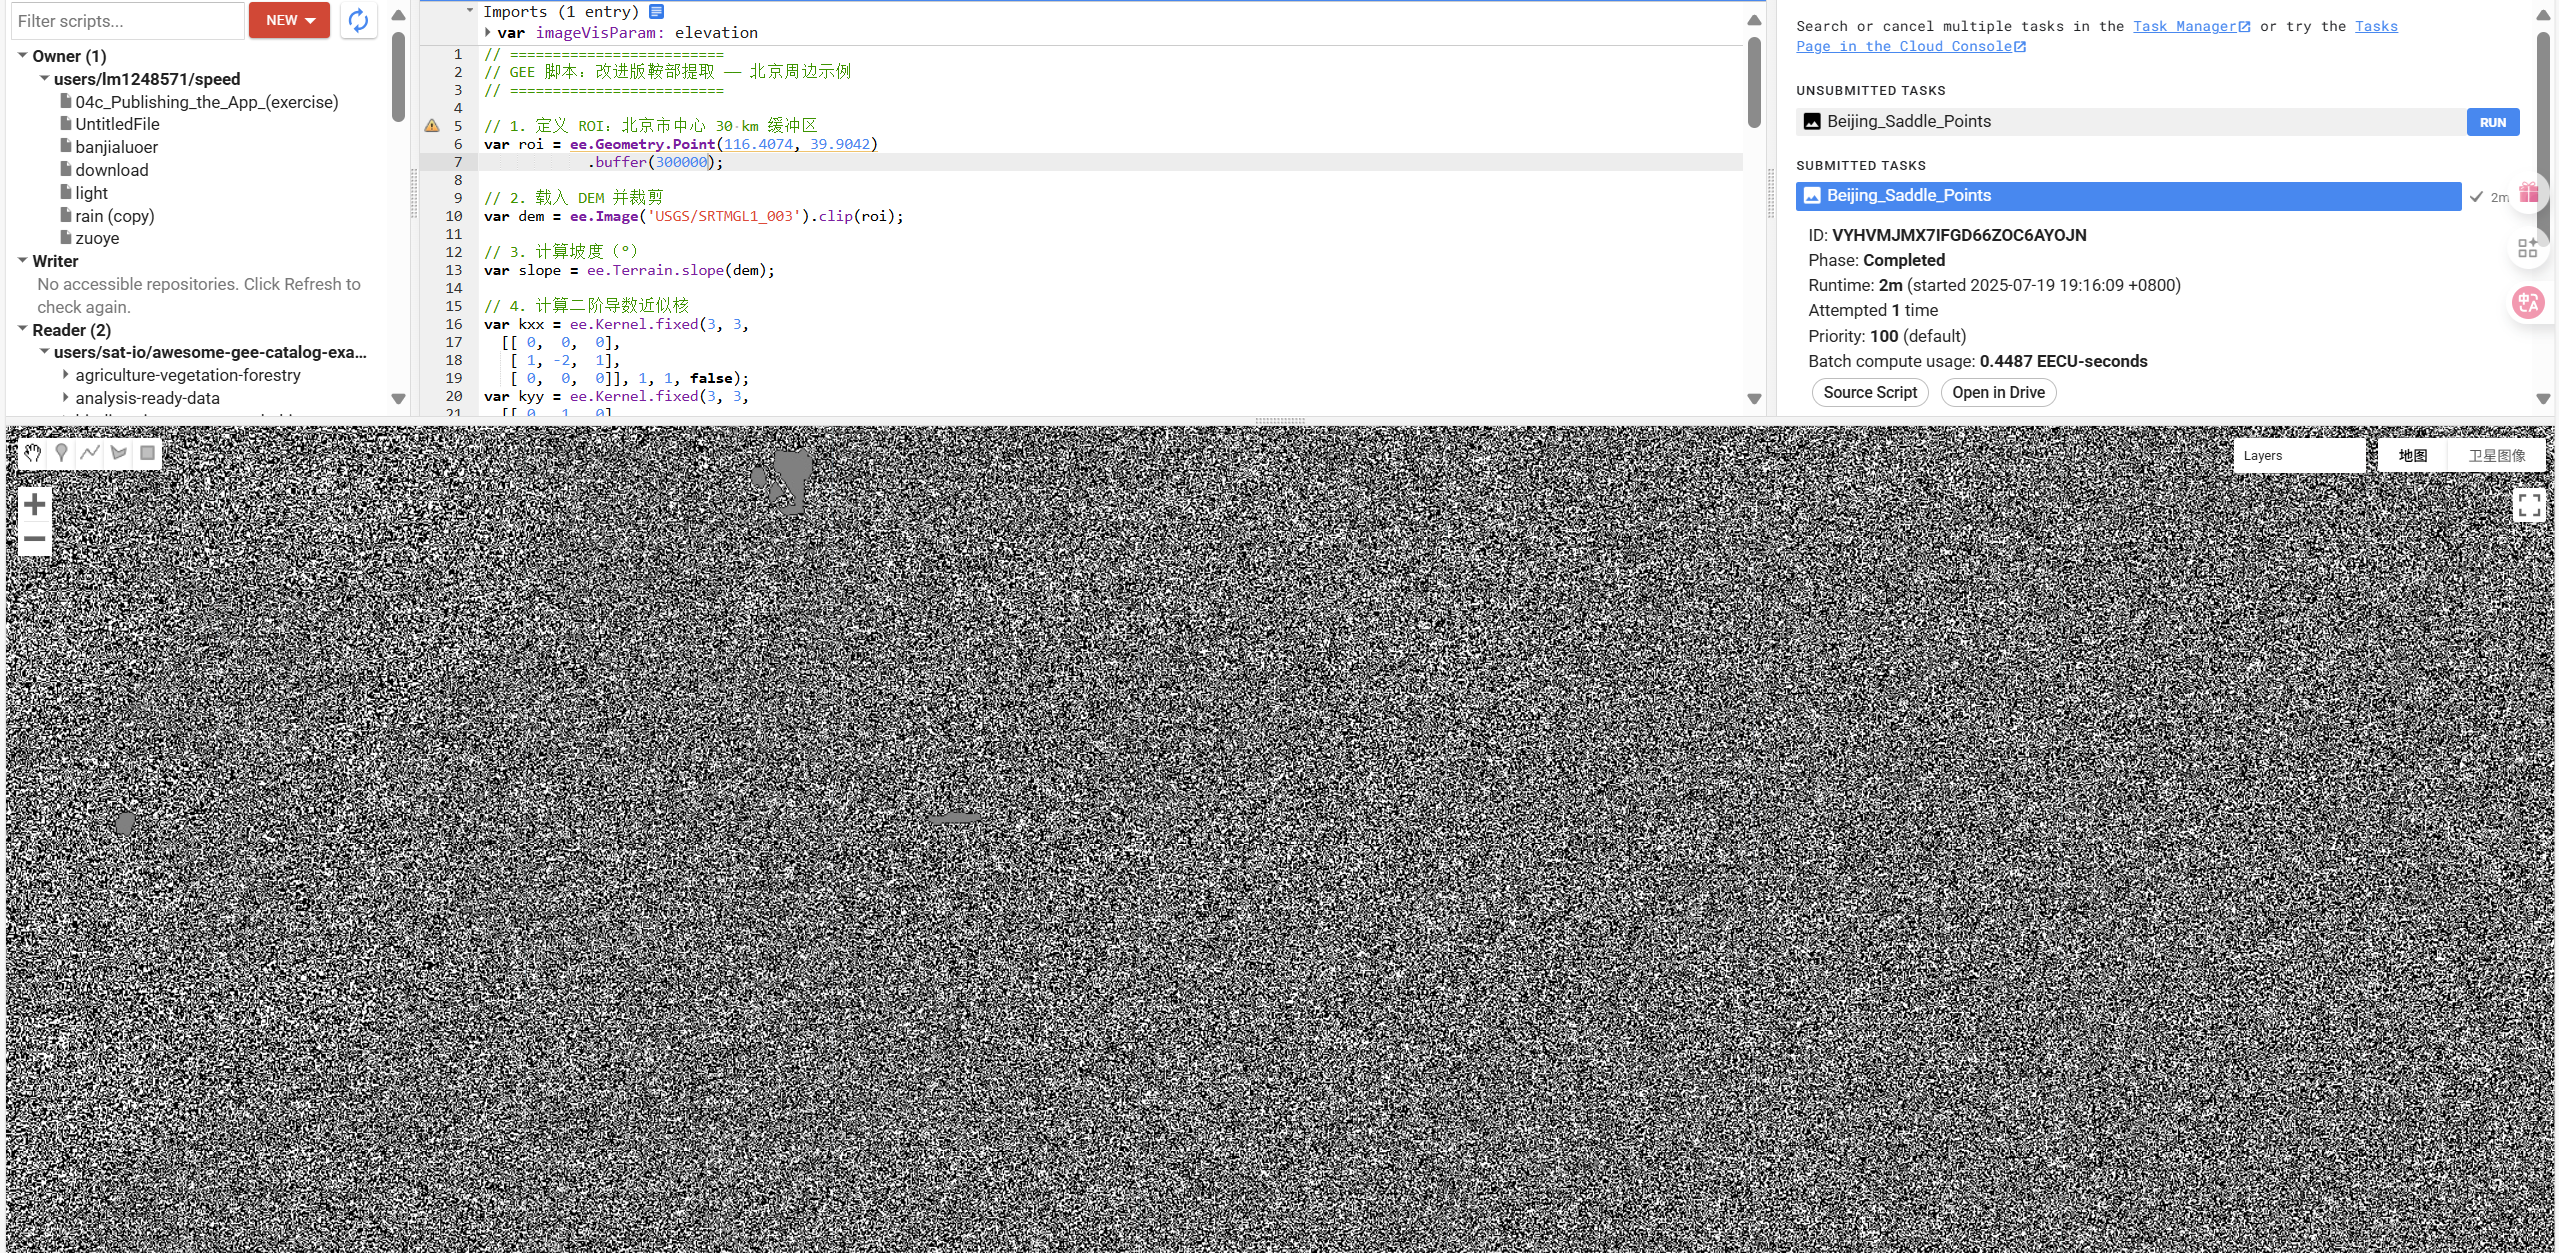
Task: Run the unsubmitted Beijing_Saddle_Points task
Action: pyautogui.click(x=2492, y=122)
